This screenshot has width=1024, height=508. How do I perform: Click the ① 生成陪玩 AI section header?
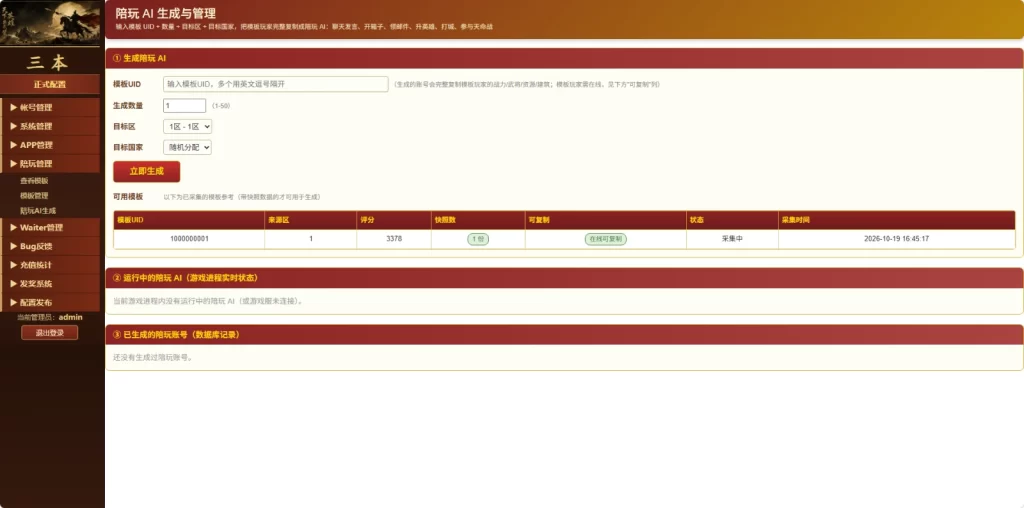[564, 58]
